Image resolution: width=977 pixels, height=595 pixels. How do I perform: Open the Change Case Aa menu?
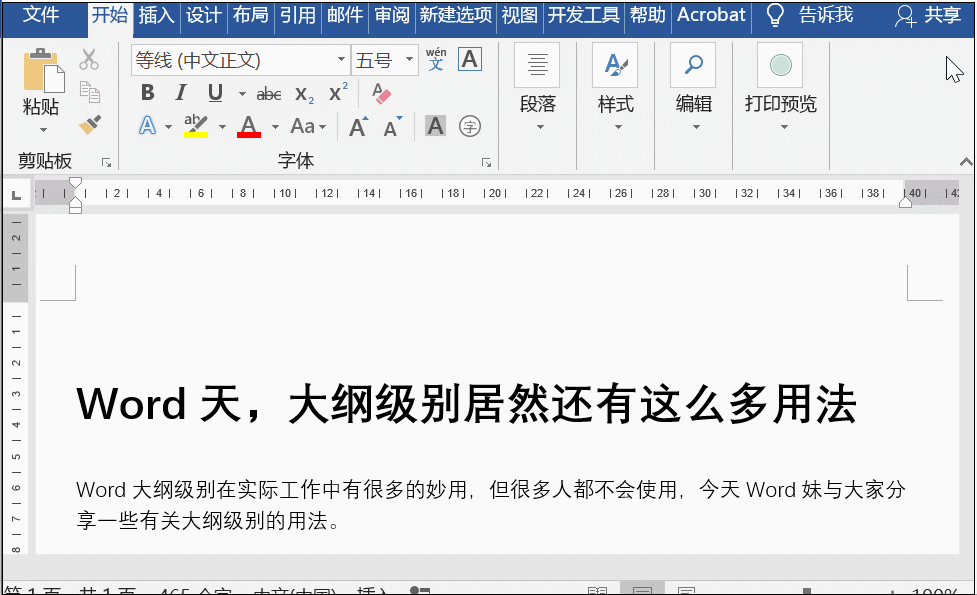point(308,126)
